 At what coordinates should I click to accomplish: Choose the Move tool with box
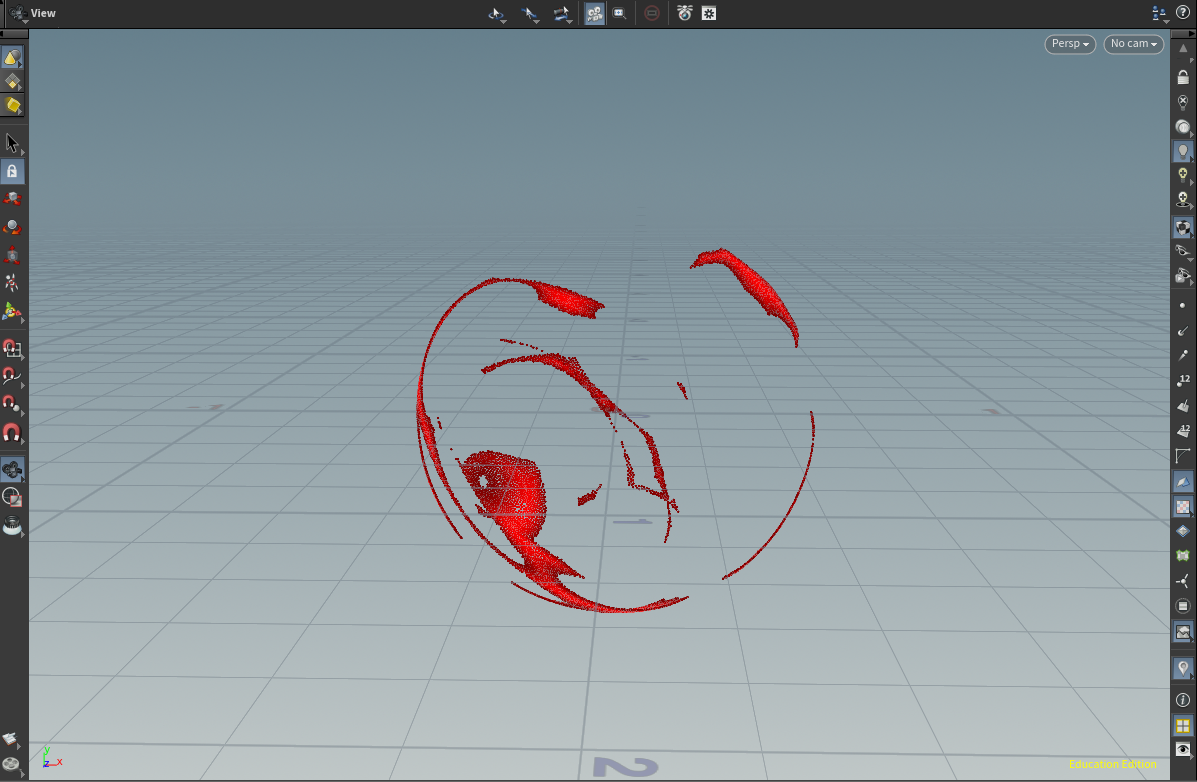(x=12, y=199)
